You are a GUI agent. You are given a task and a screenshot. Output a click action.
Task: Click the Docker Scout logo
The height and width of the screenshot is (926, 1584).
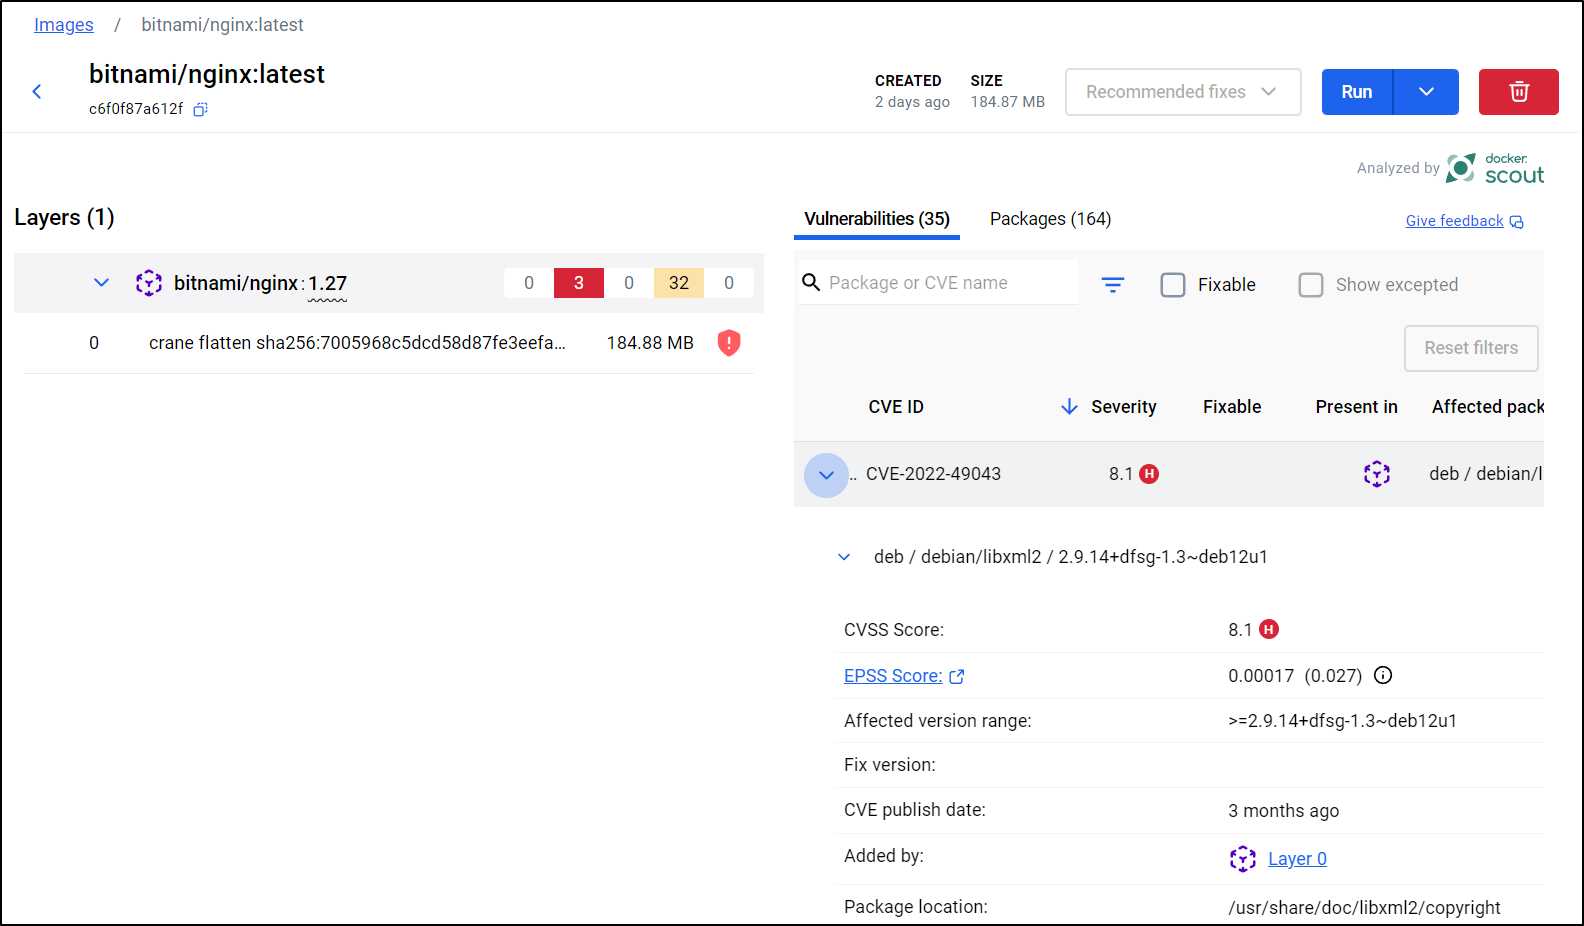click(x=1495, y=168)
